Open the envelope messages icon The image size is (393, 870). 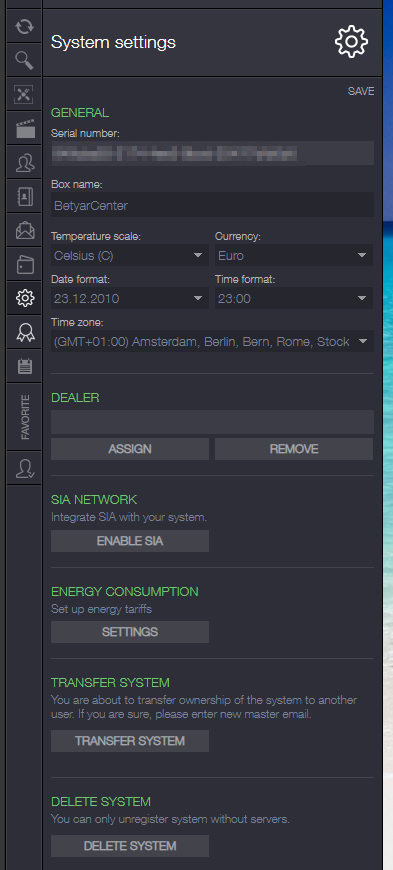coord(24,230)
